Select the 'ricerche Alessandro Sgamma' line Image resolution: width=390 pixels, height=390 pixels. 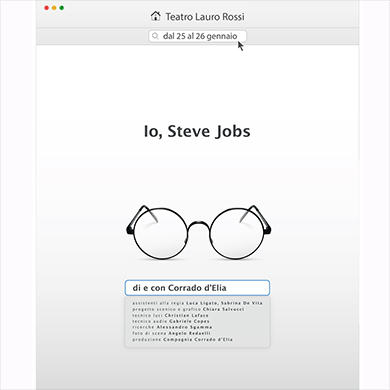point(172,327)
